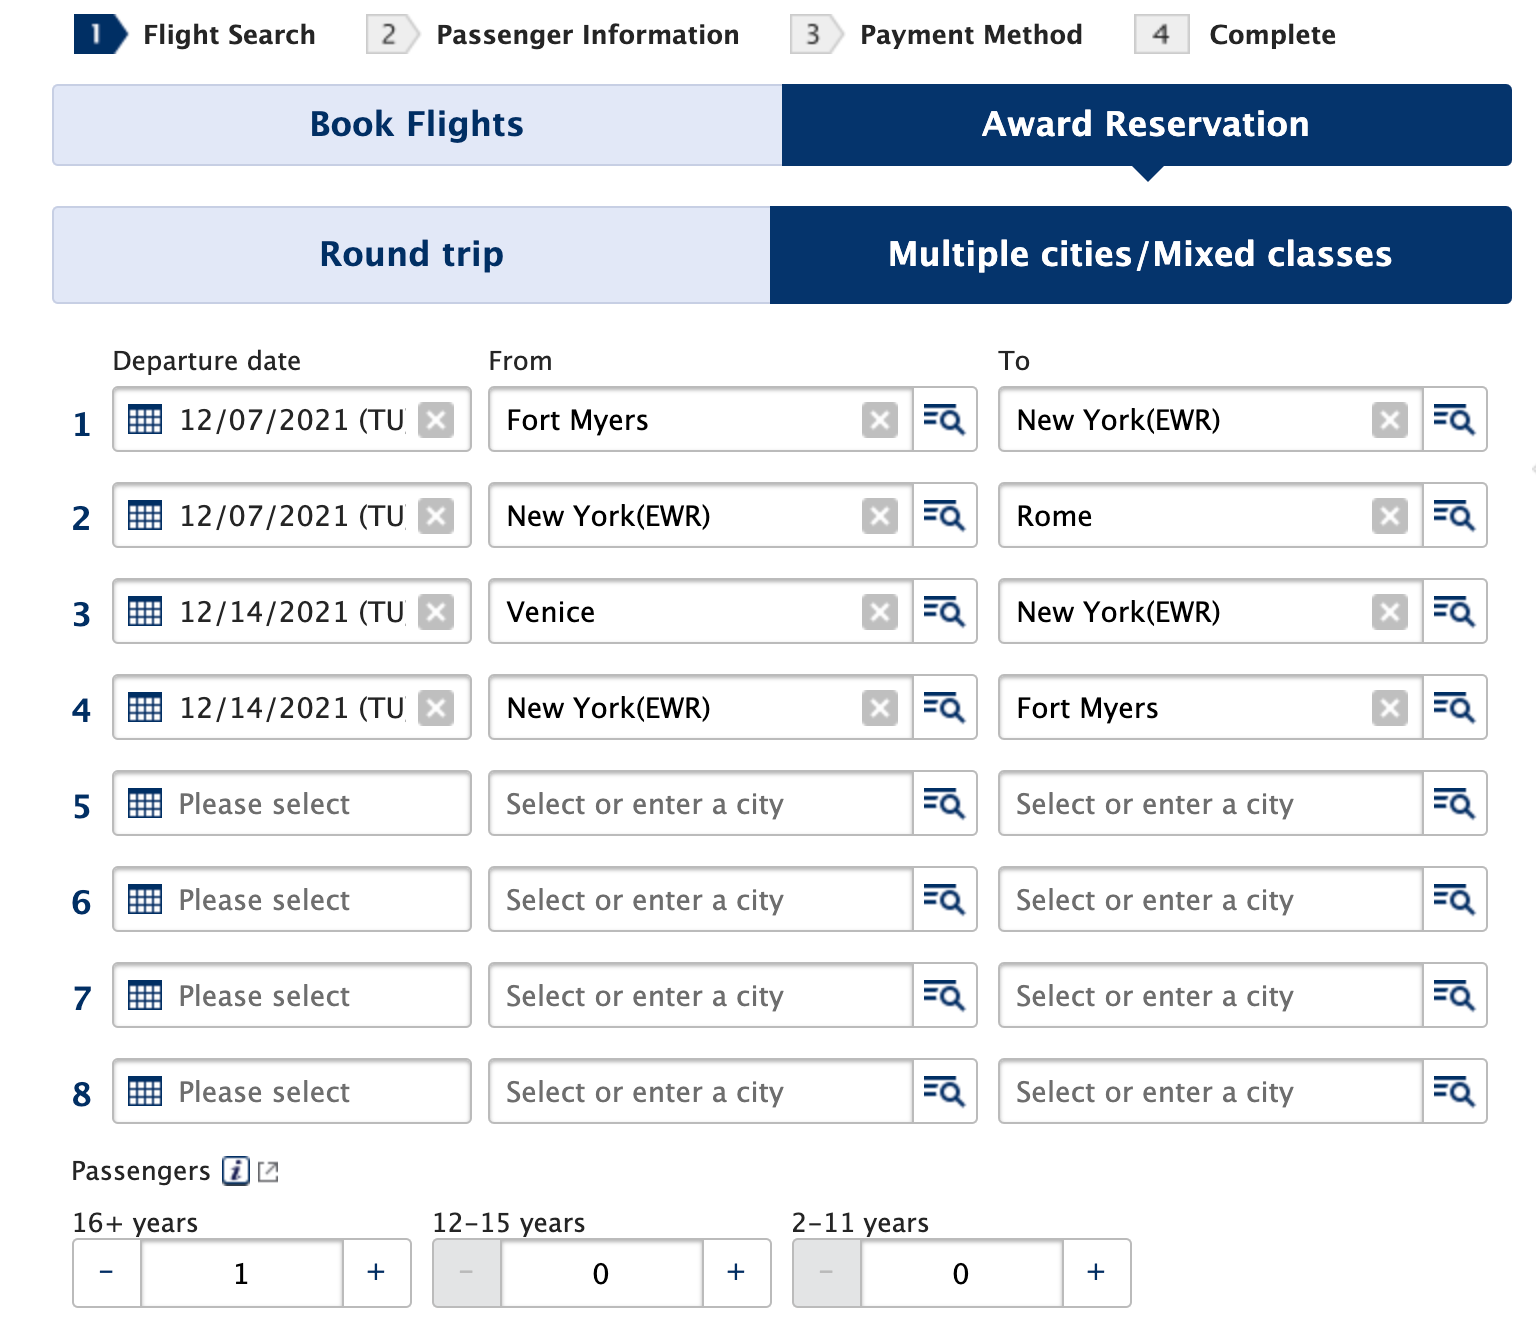Switch to Book Flights tab

coord(417,125)
